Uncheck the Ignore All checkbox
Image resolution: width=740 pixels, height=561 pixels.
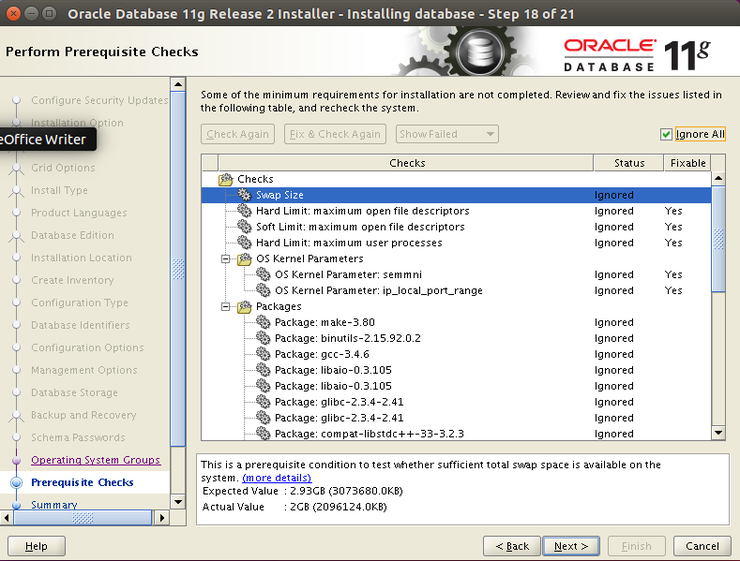[x=666, y=134]
